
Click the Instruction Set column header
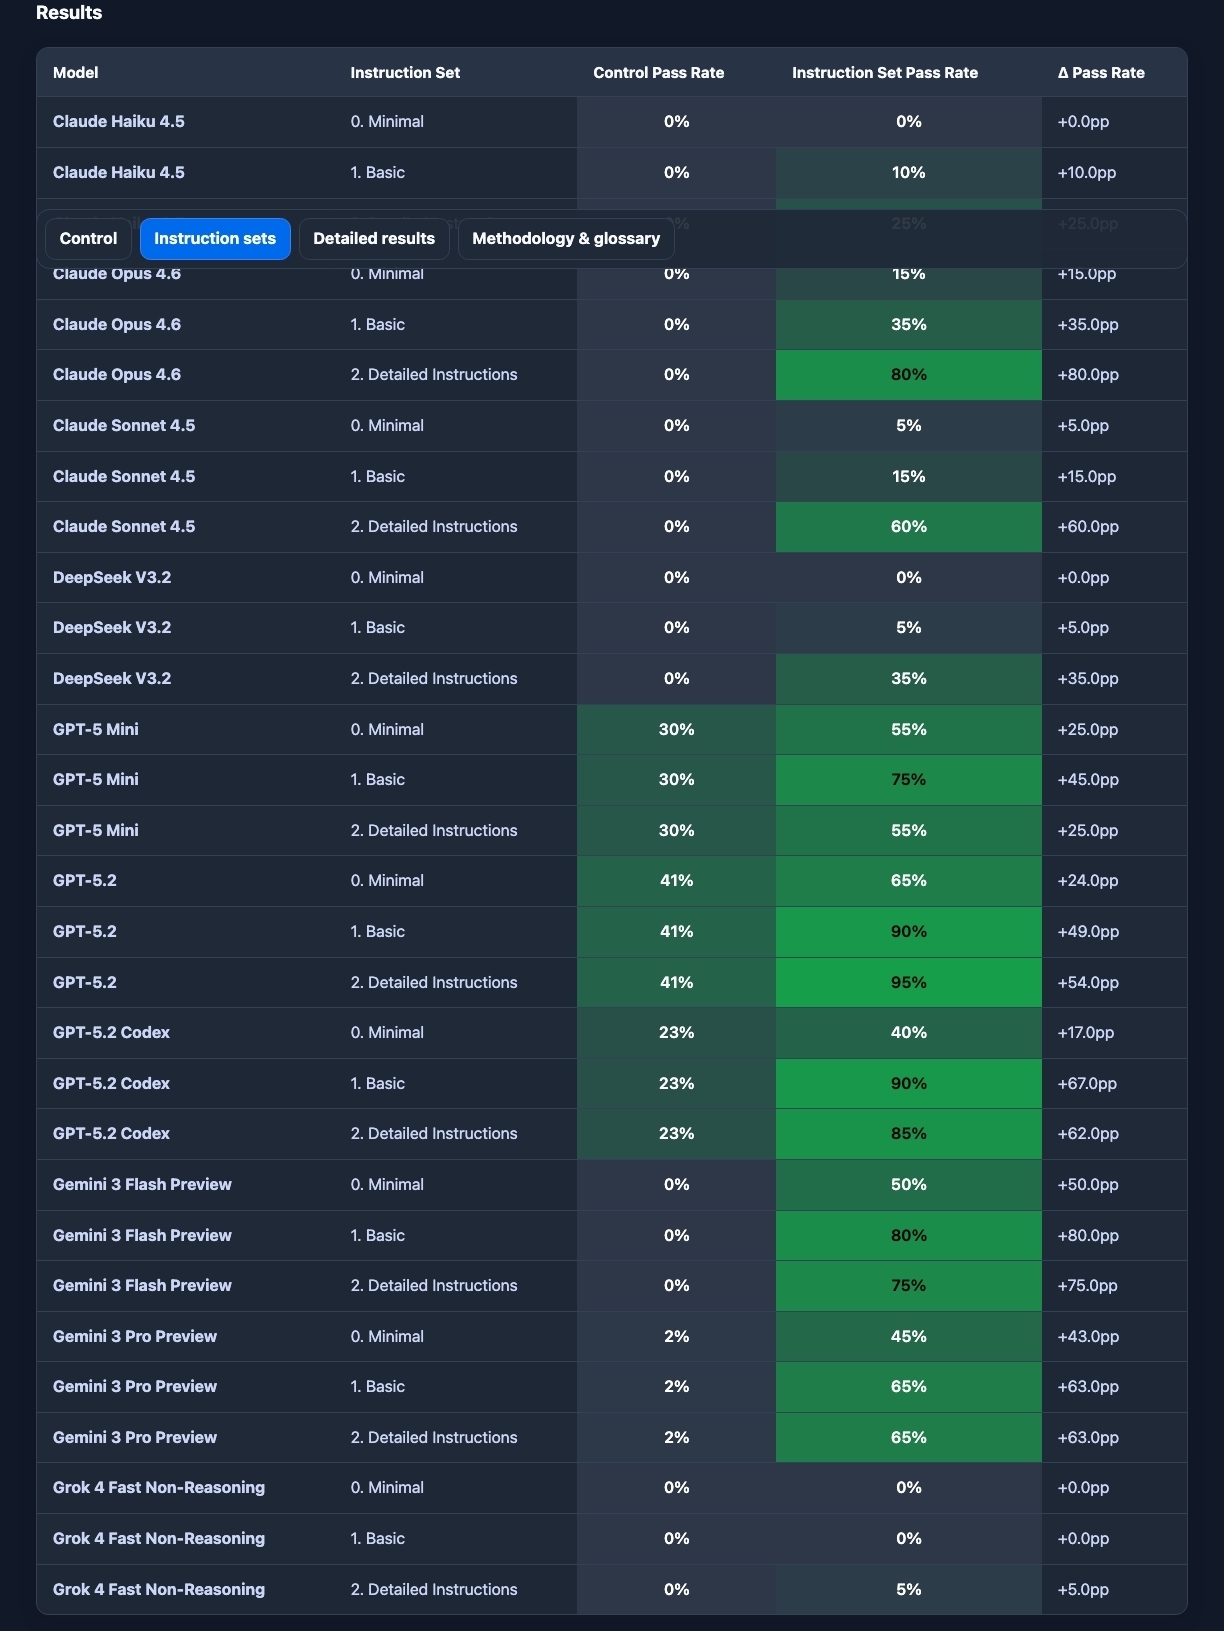point(405,73)
